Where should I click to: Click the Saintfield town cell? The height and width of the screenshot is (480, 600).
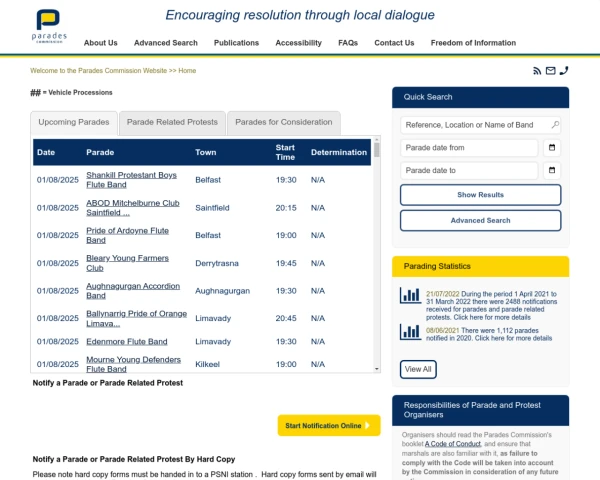click(212, 208)
